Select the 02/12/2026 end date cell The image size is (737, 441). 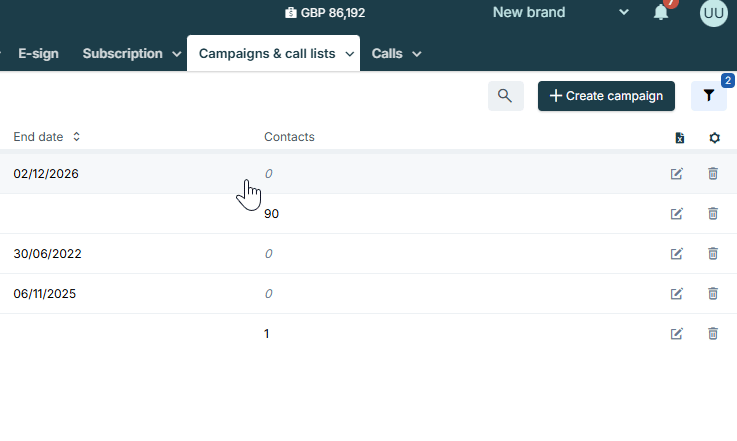click(46, 174)
